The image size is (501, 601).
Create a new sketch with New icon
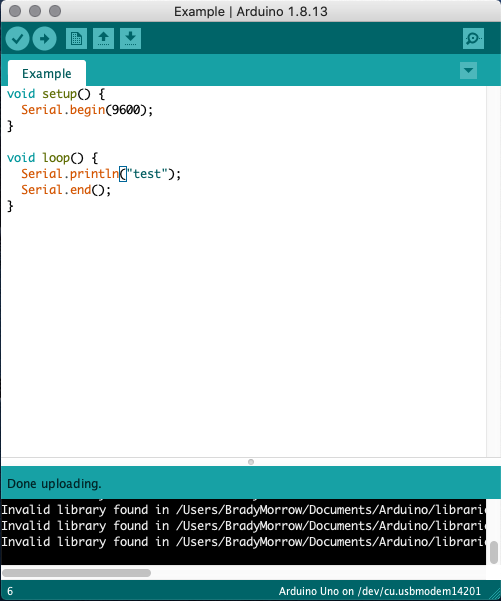[x=76, y=38]
